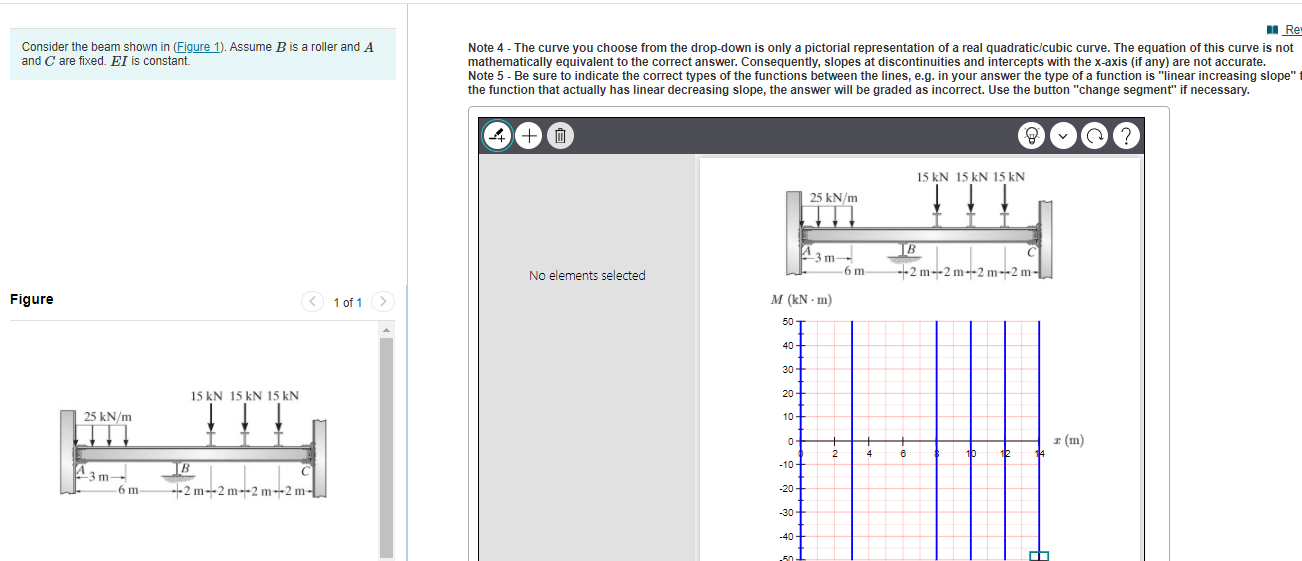Click figure panel scroll-up arrow
The image size is (1302, 561).
[387, 330]
